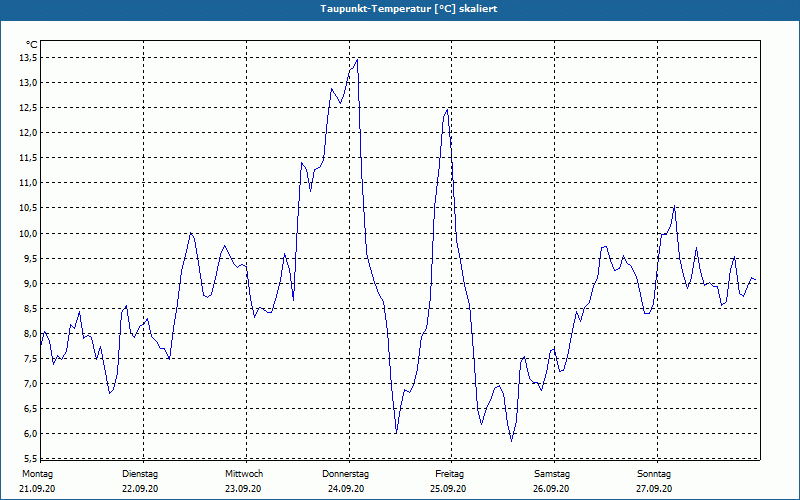Screen dimensions: 800x500
Task: Click the 8,0 y-axis value
Action: click(31, 333)
